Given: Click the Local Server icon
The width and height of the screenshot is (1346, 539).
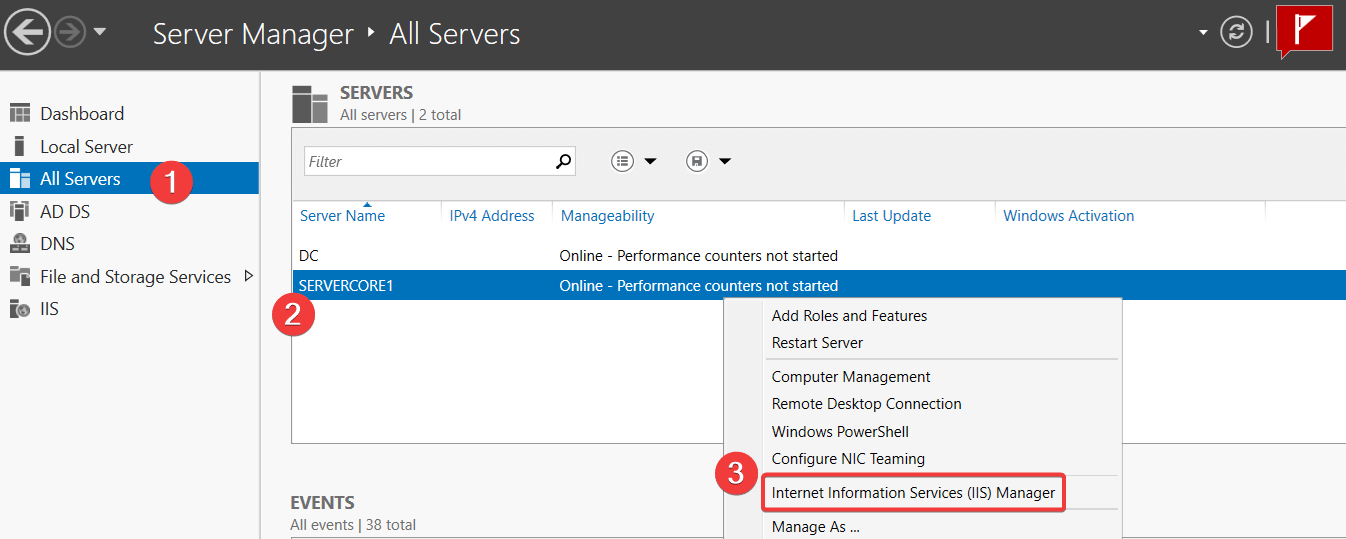Looking at the screenshot, I should coord(20,147).
